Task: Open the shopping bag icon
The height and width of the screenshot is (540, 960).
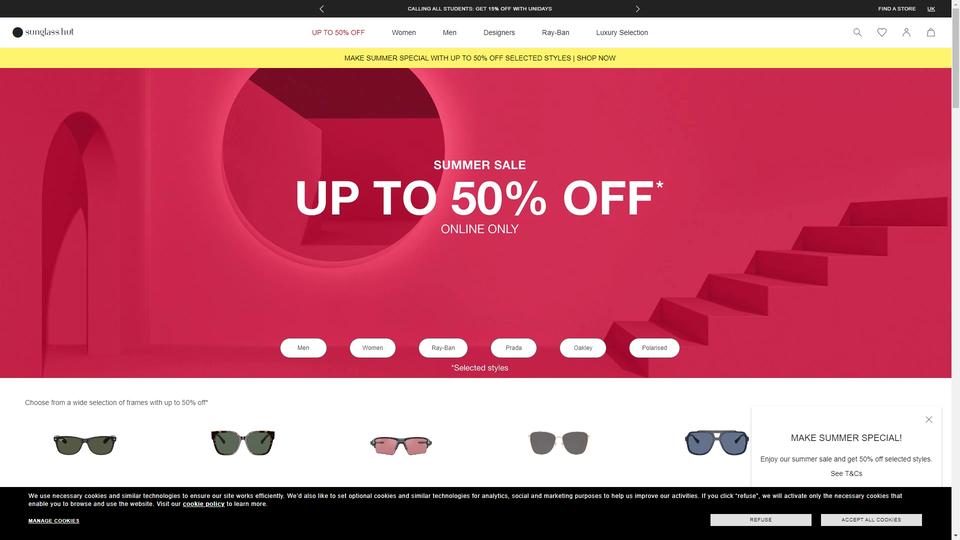Action: 931,32
